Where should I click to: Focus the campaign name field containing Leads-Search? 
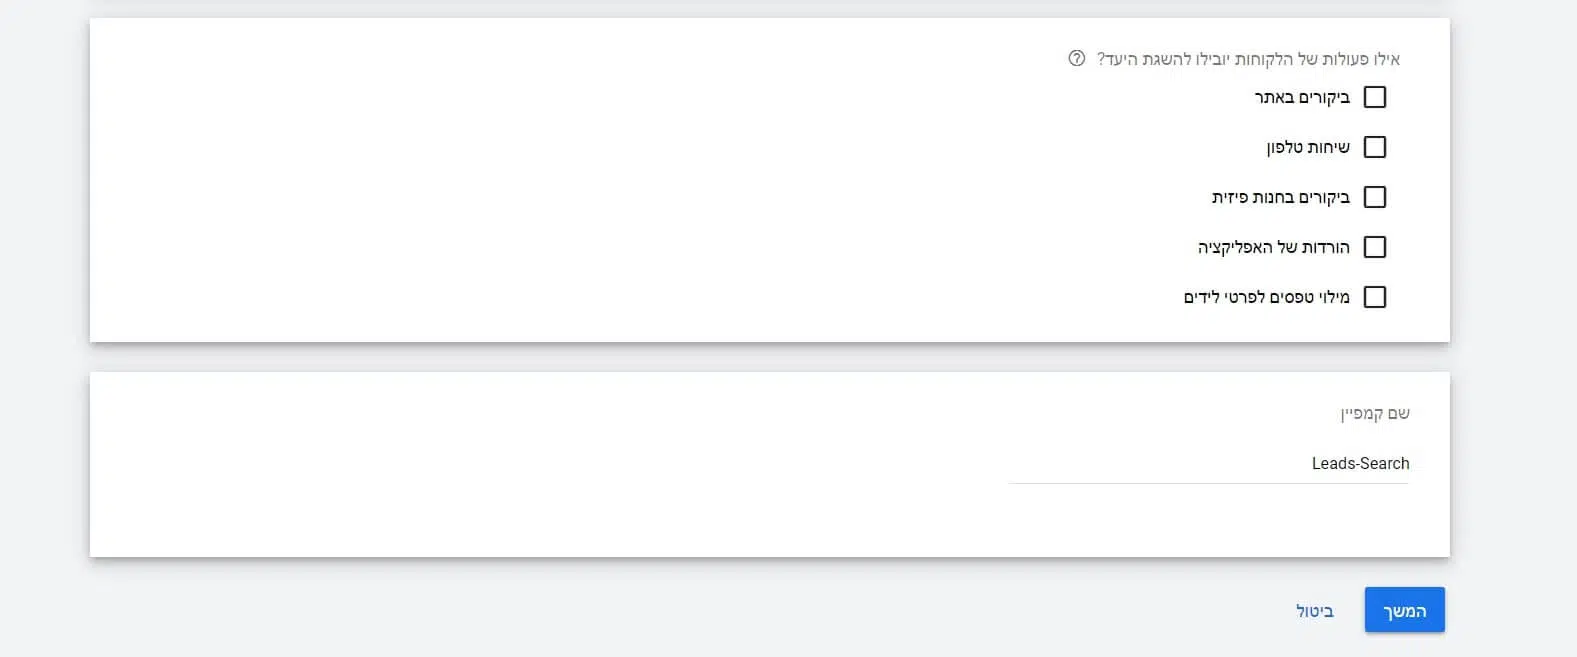[1209, 463]
